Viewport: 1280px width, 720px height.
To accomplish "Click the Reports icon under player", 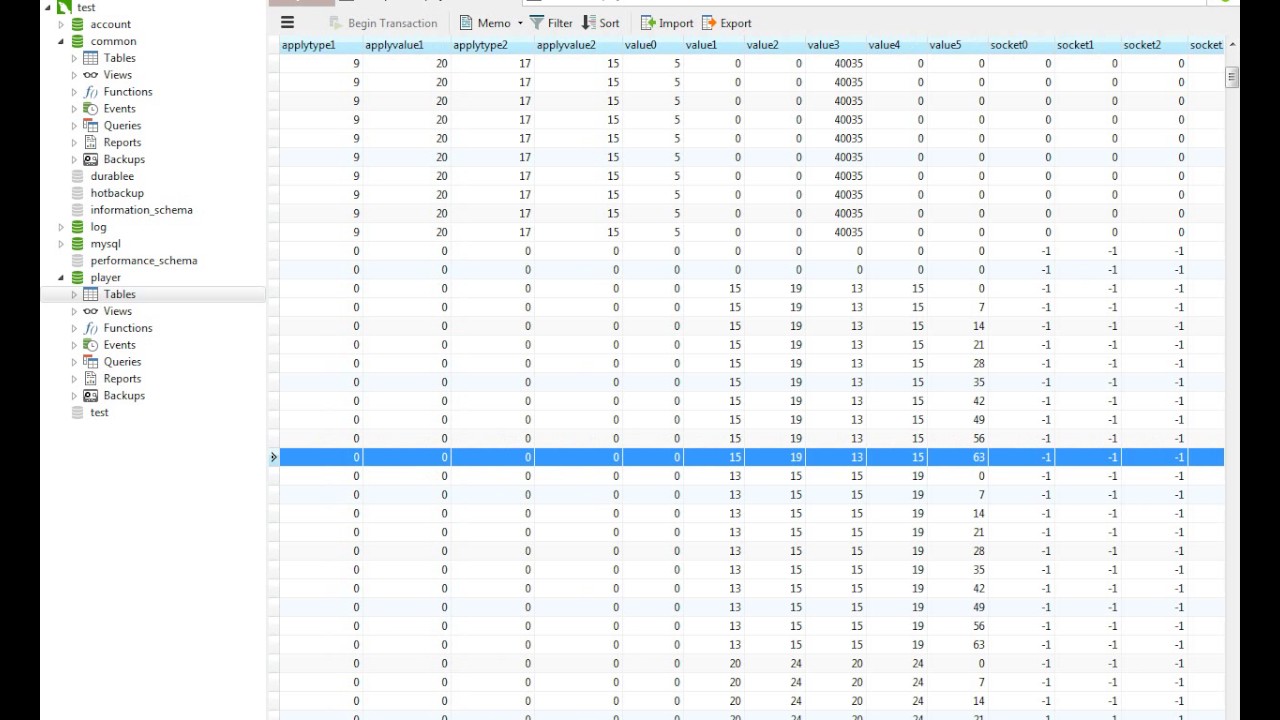I will (91, 379).
